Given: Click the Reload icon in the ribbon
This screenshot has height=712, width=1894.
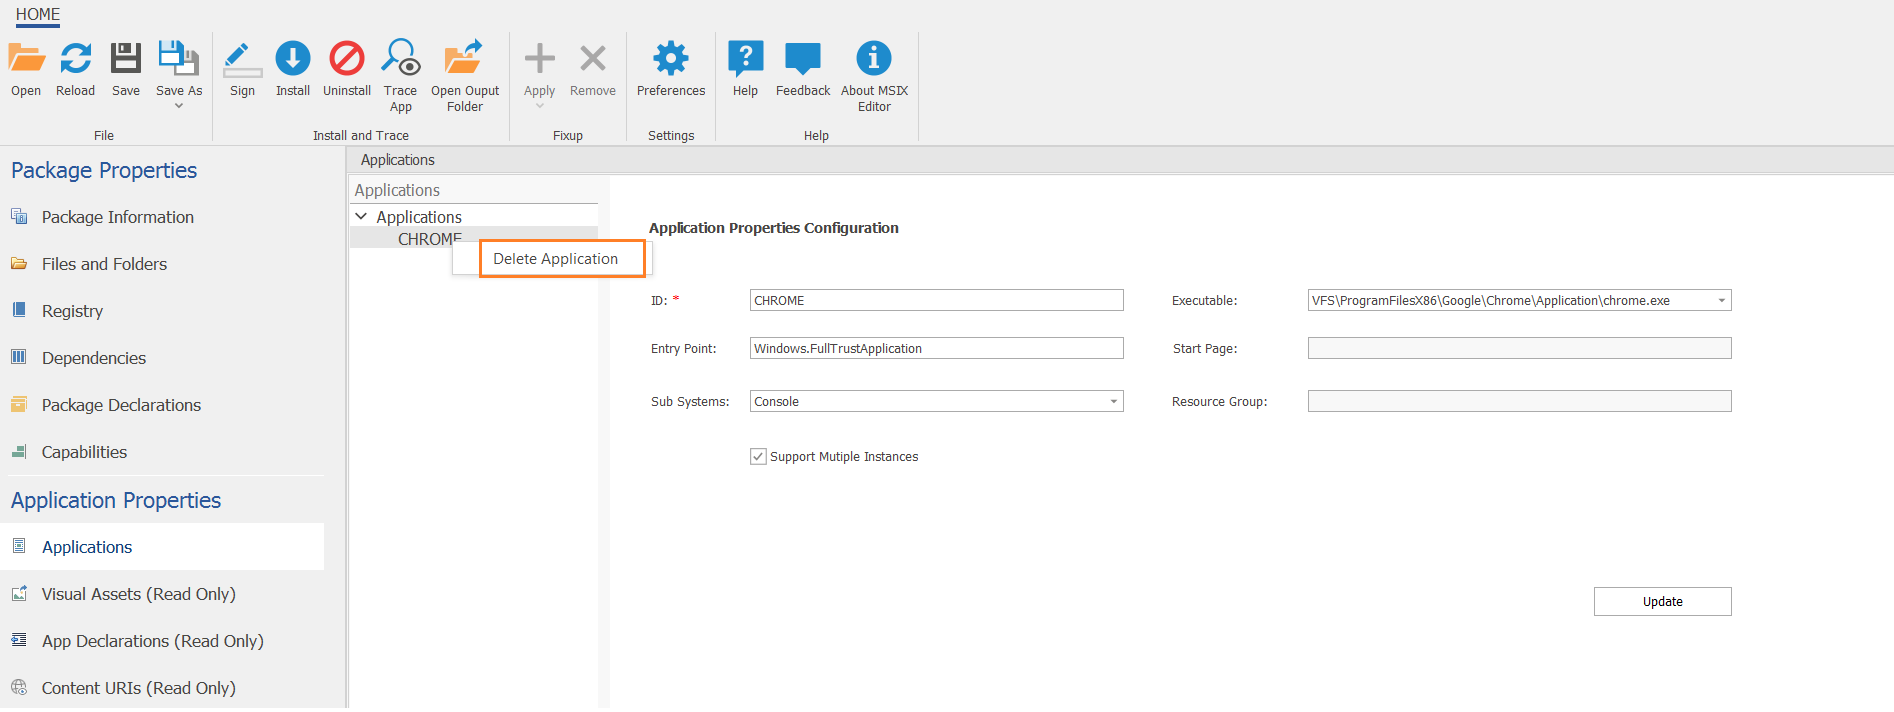Looking at the screenshot, I should point(75,59).
